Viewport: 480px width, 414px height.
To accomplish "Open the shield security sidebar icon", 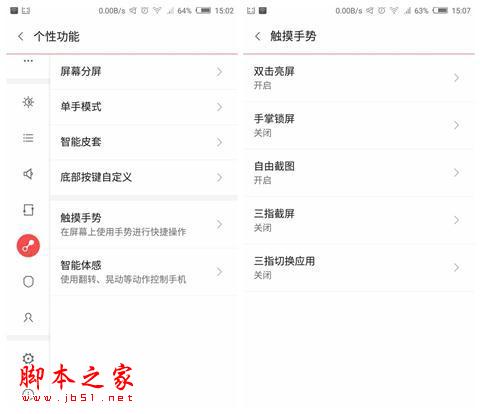I will pyautogui.click(x=28, y=282).
